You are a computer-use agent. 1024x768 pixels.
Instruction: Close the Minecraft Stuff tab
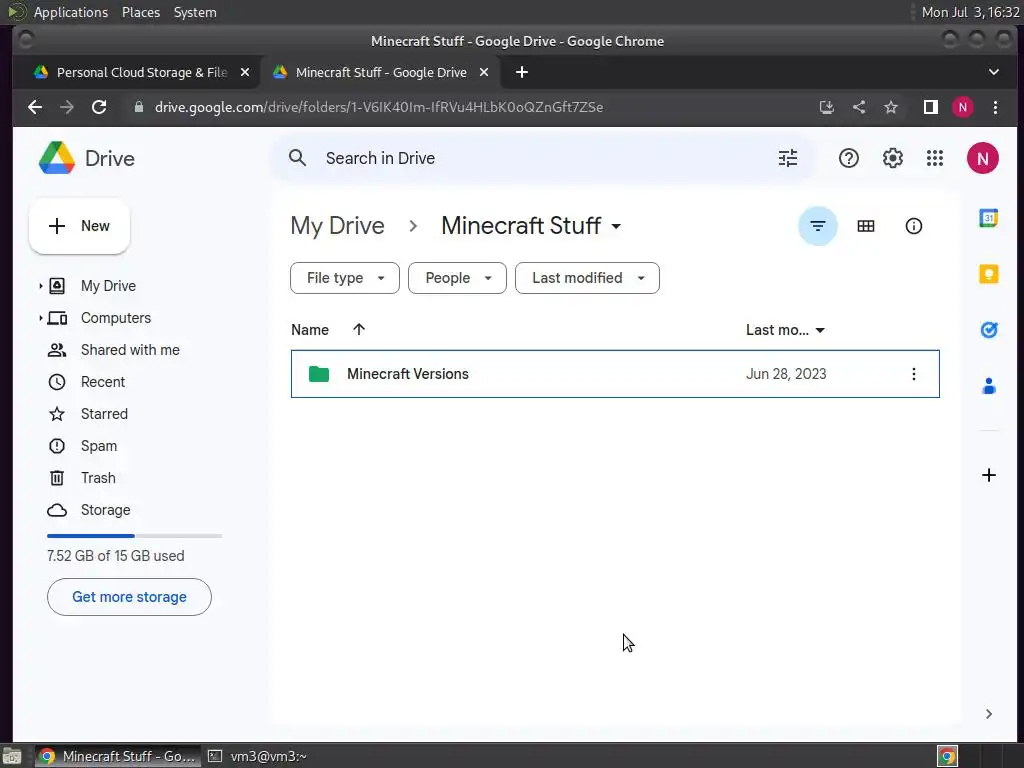coord(483,72)
